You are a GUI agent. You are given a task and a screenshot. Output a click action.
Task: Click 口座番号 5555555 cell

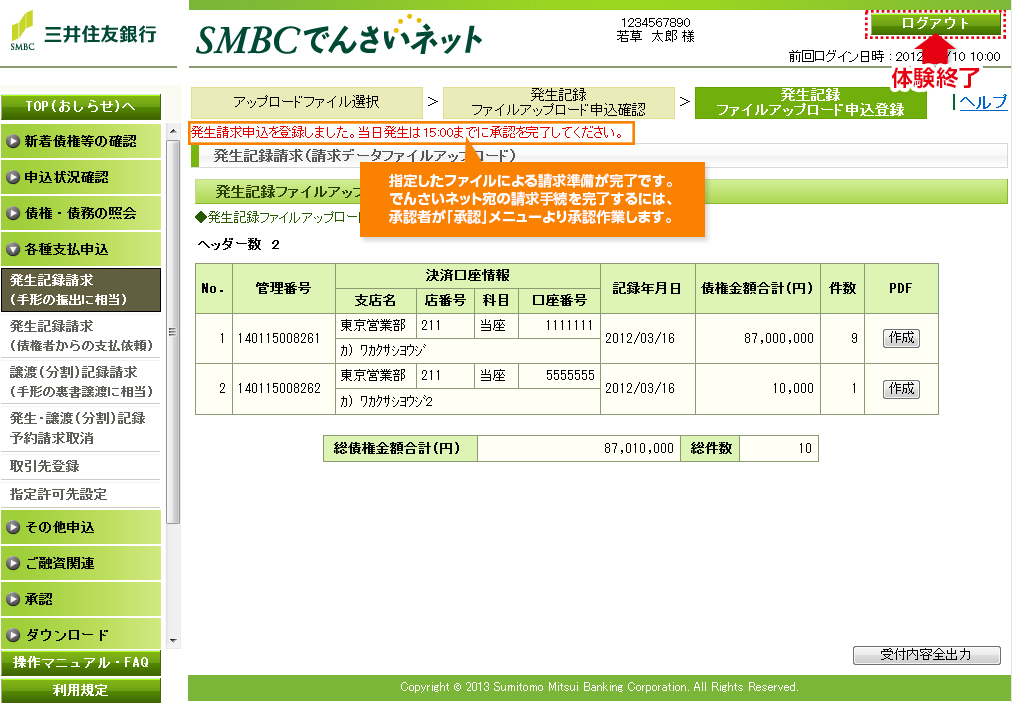(559, 376)
